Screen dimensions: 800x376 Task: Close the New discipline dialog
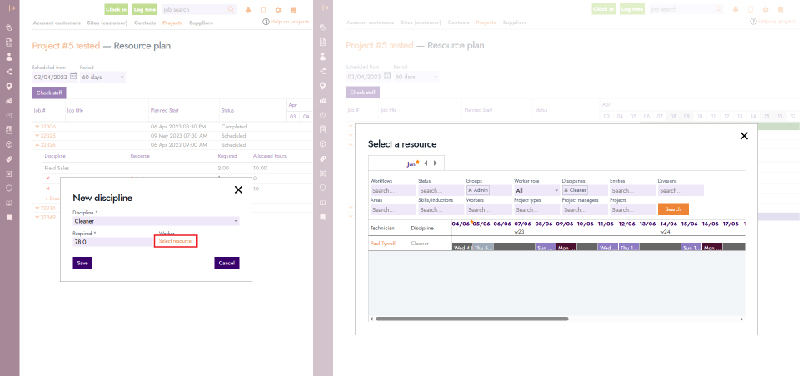click(x=238, y=190)
